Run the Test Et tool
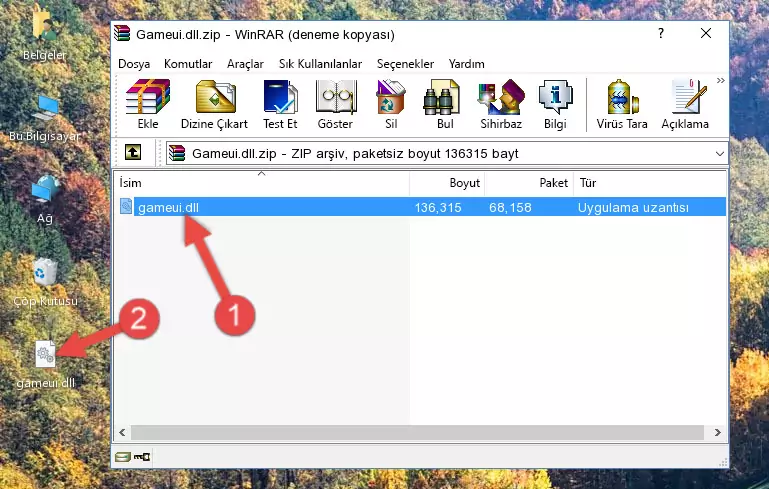Image resolution: width=769 pixels, height=489 pixels. [x=280, y=104]
